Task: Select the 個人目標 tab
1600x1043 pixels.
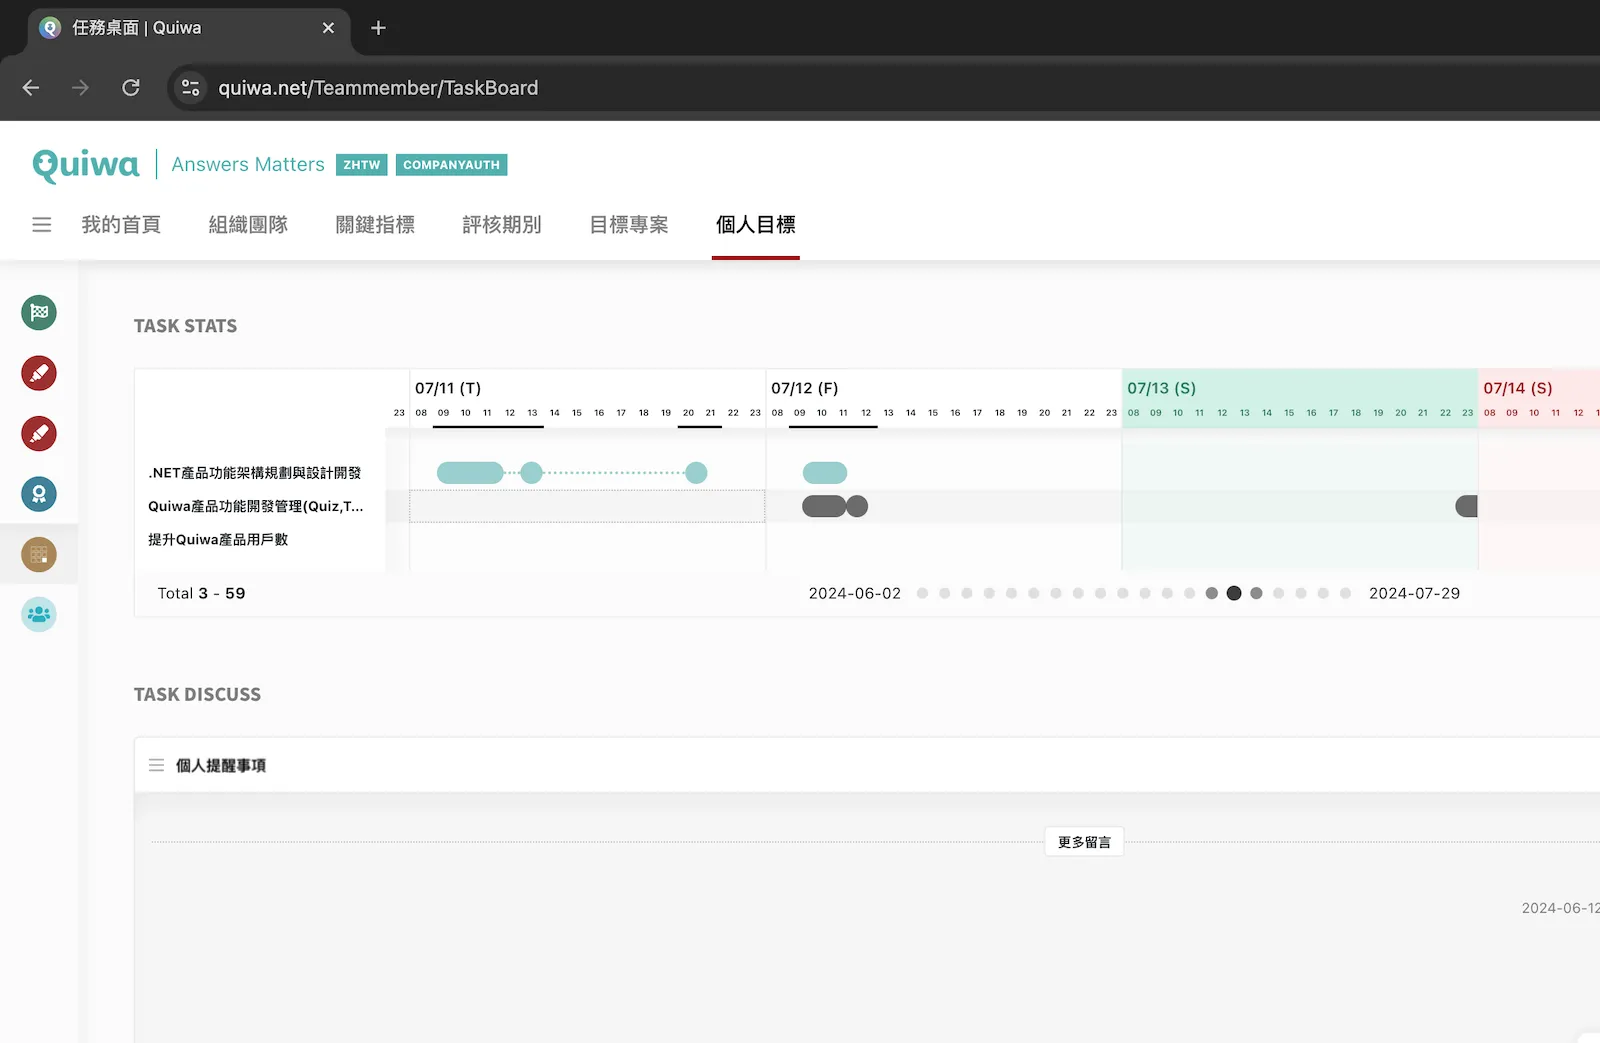Action: click(x=756, y=225)
